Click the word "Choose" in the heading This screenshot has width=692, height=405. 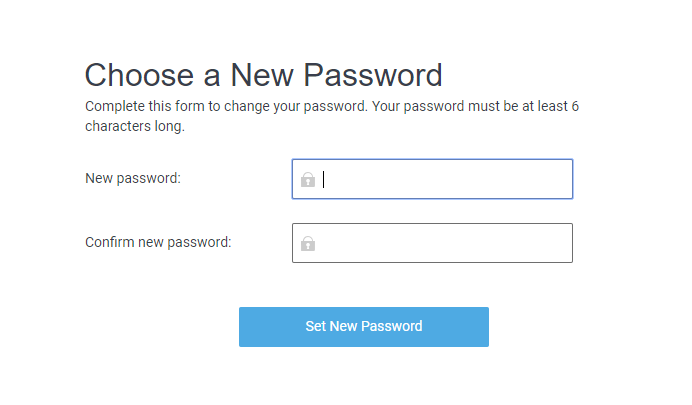click(x=137, y=75)
